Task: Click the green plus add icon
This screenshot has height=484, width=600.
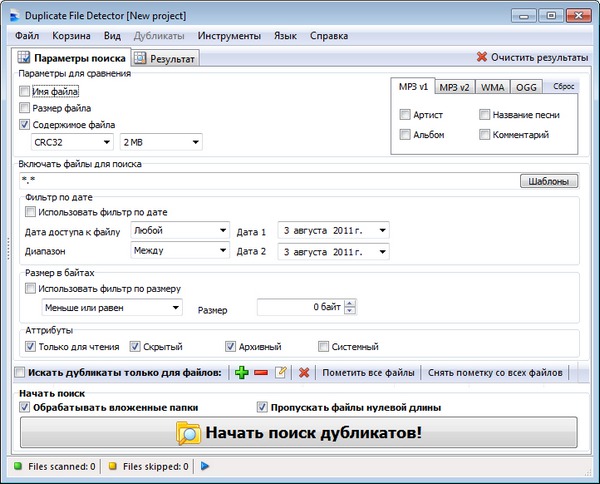Action: coord(241,373)
